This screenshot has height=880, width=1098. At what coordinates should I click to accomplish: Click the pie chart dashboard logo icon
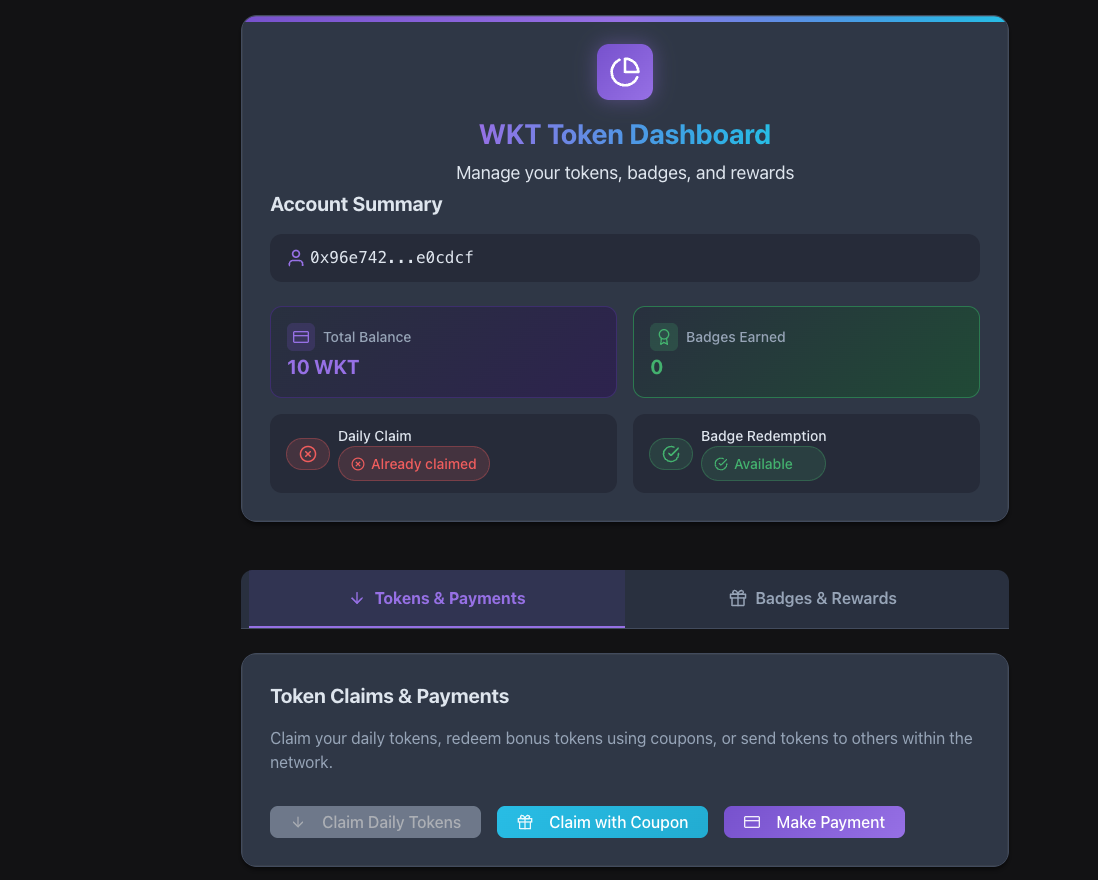pos(625,72)
